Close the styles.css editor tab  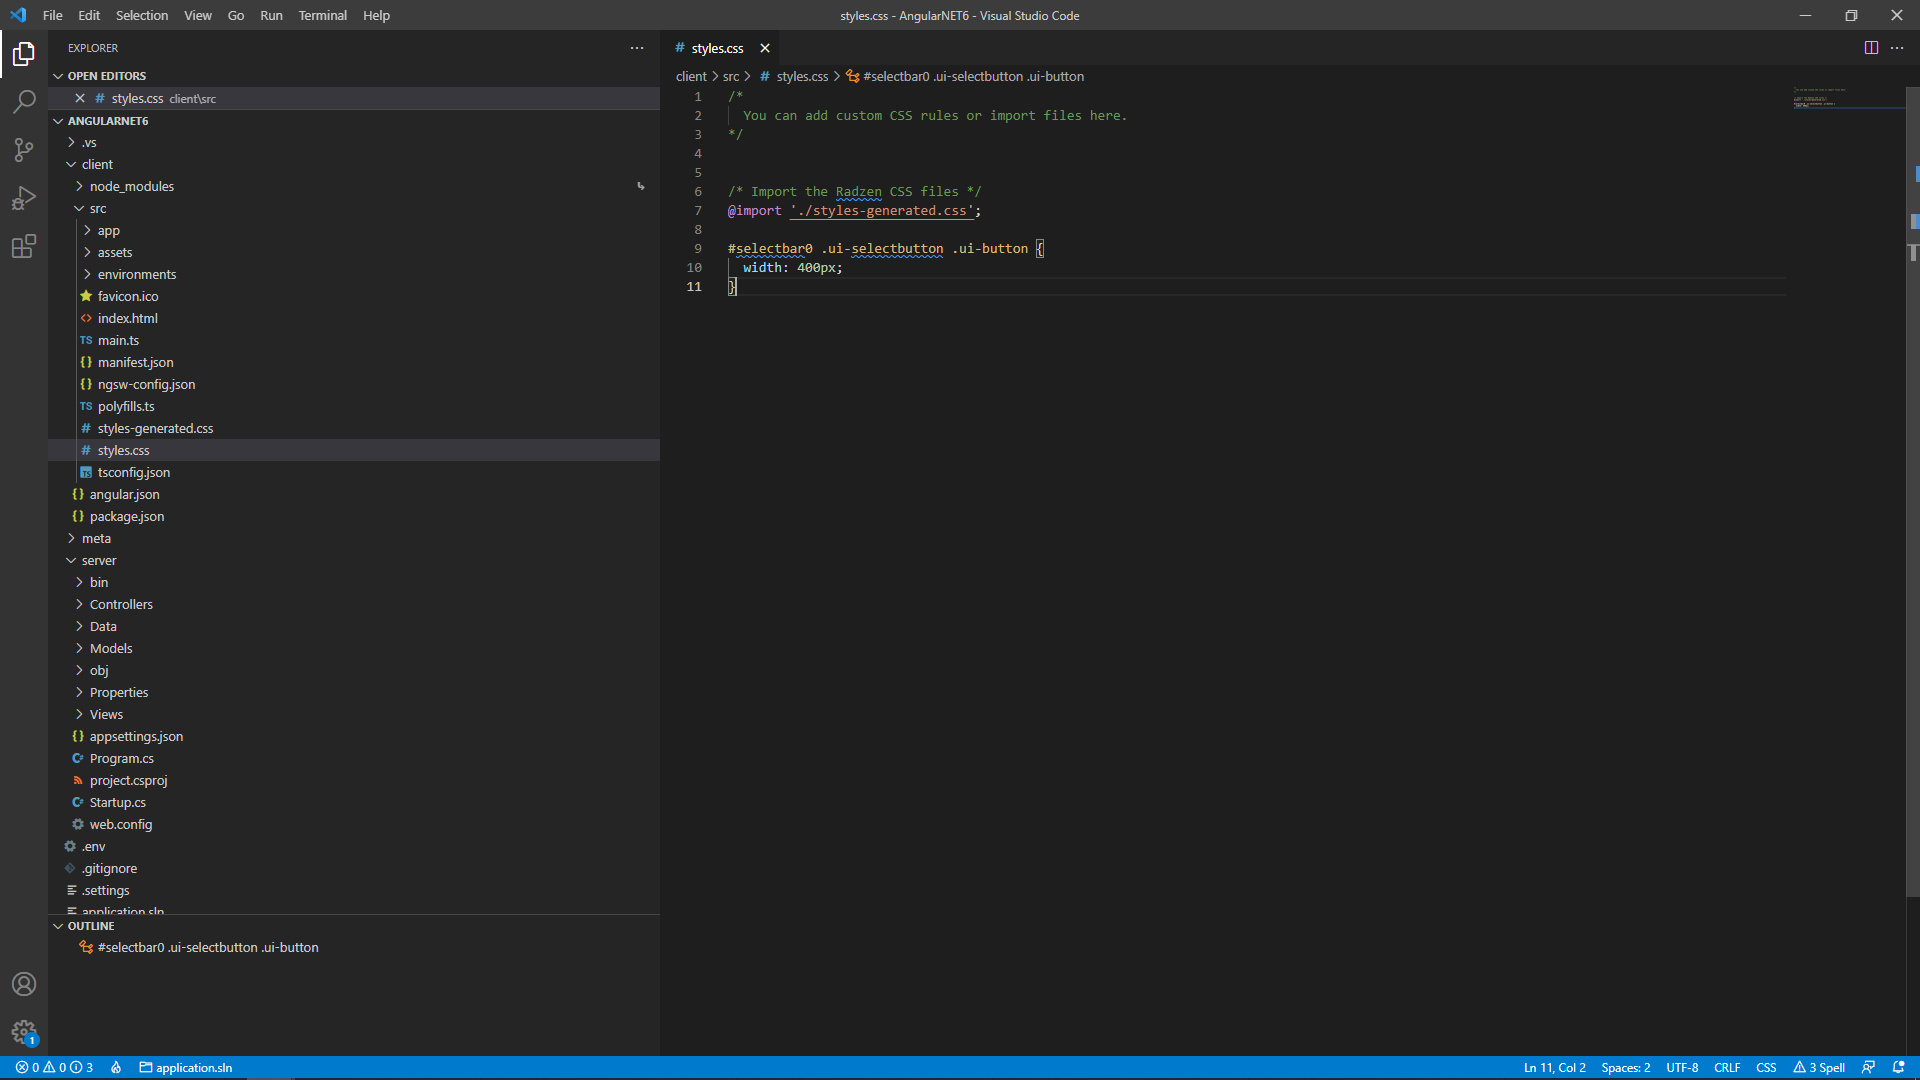[x=765, y=48]
